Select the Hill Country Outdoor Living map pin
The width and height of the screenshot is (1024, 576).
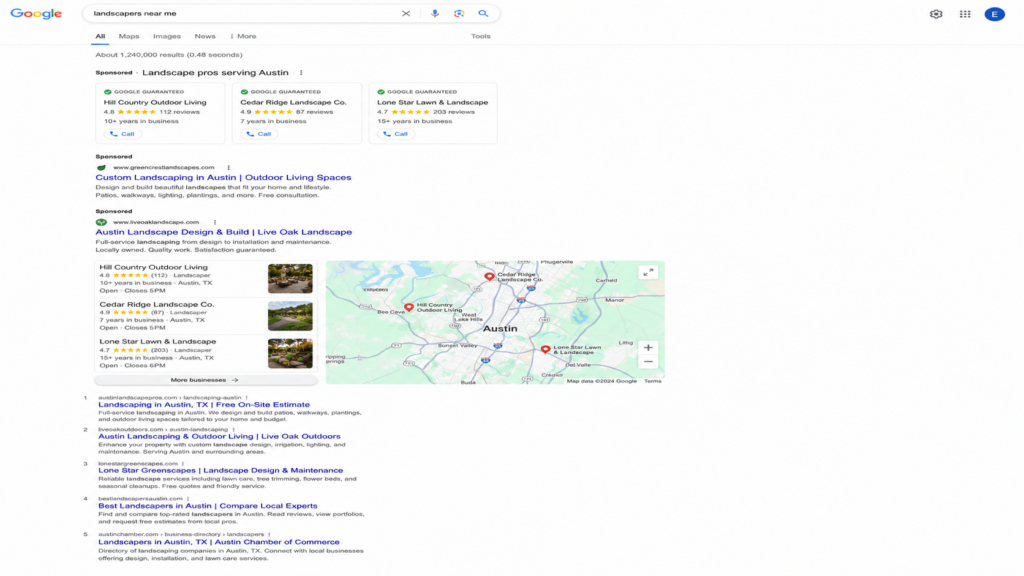pyautogui.click(x=409, y=307)
